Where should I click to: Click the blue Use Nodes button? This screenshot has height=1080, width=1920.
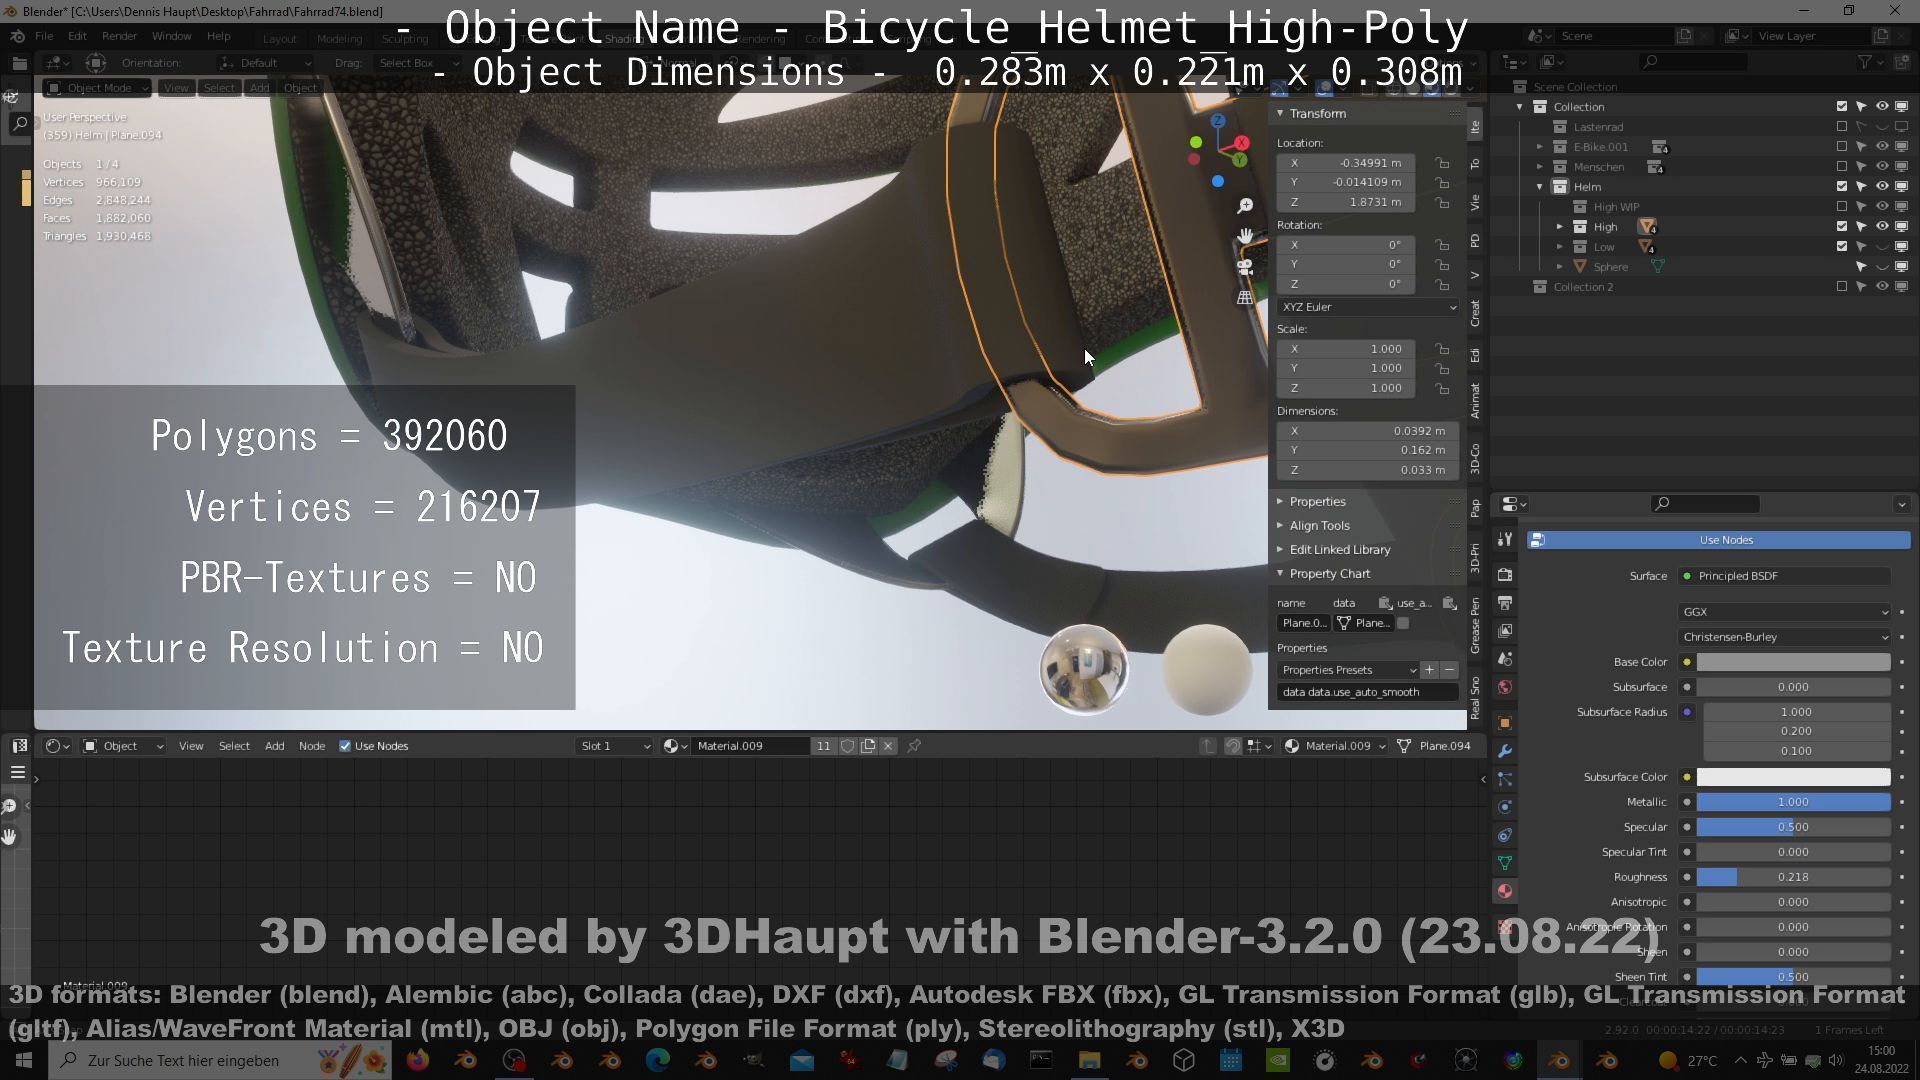click(1719, 540)
